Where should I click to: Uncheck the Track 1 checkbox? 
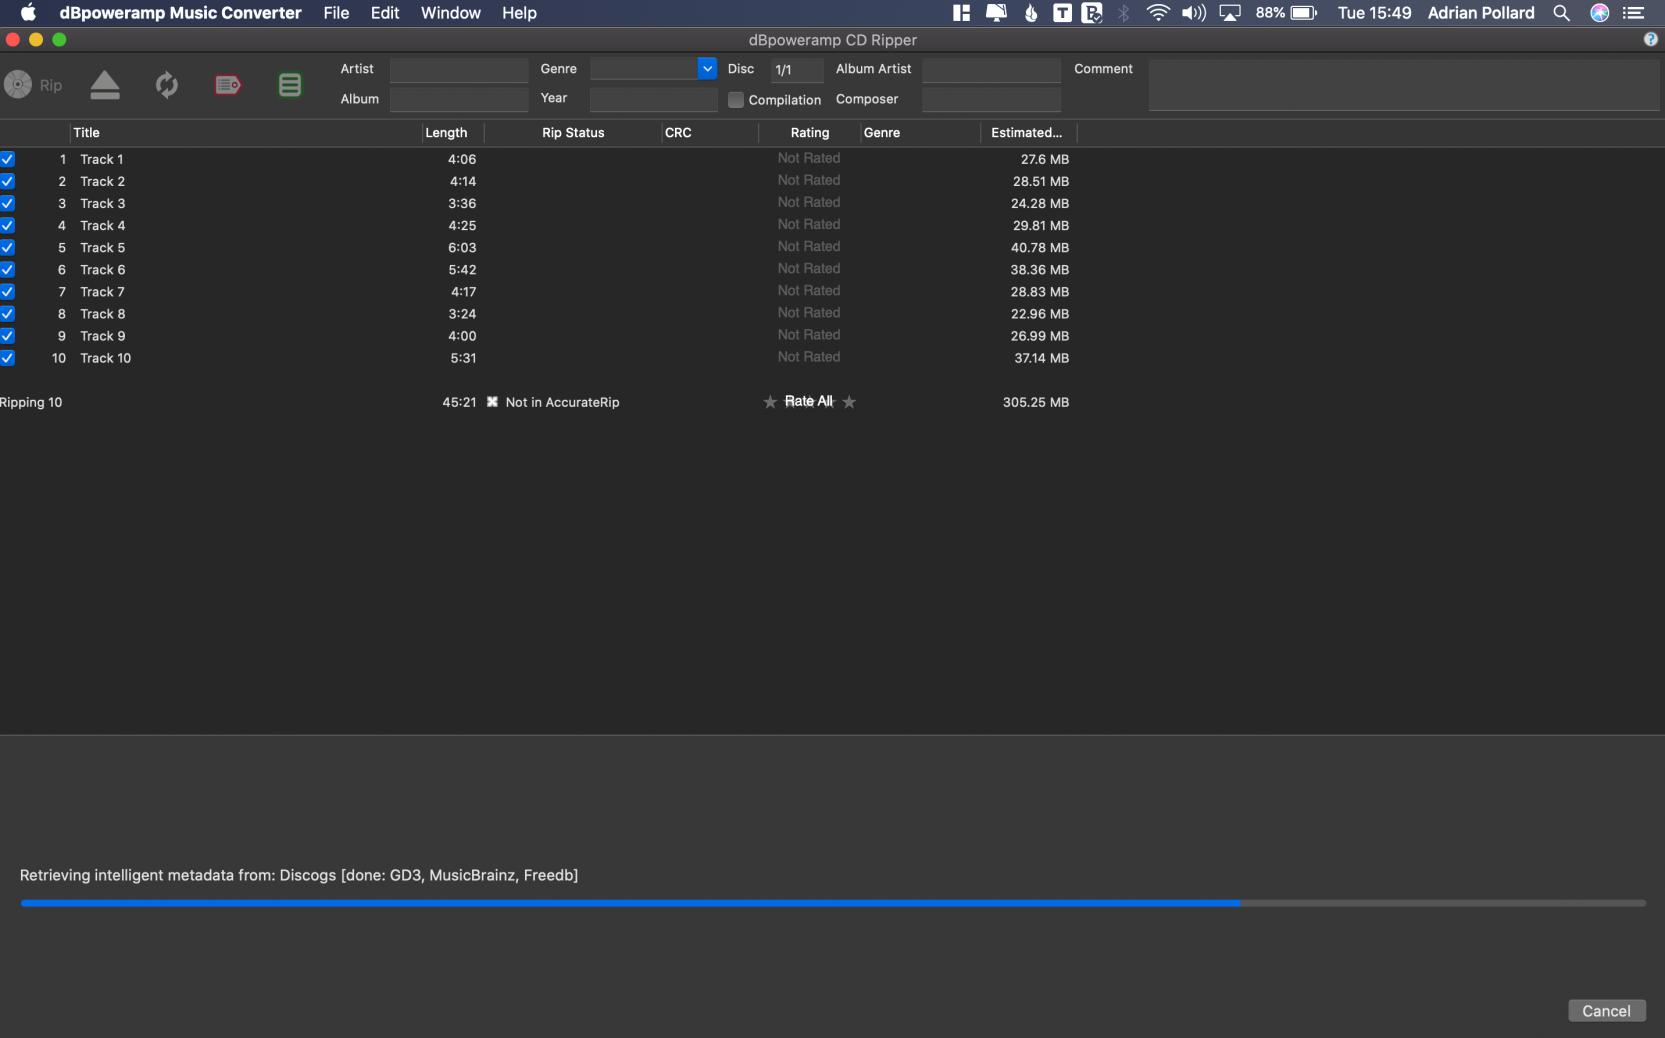[x=8, y=159]
